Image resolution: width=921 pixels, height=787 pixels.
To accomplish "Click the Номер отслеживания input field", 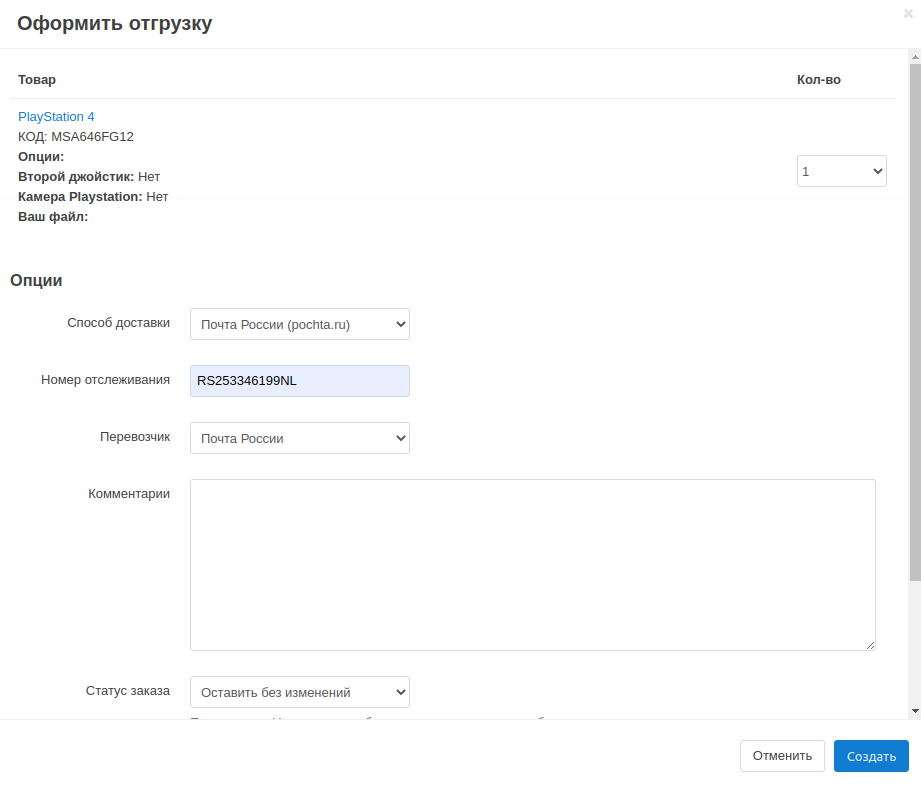I will pos(300,381).
